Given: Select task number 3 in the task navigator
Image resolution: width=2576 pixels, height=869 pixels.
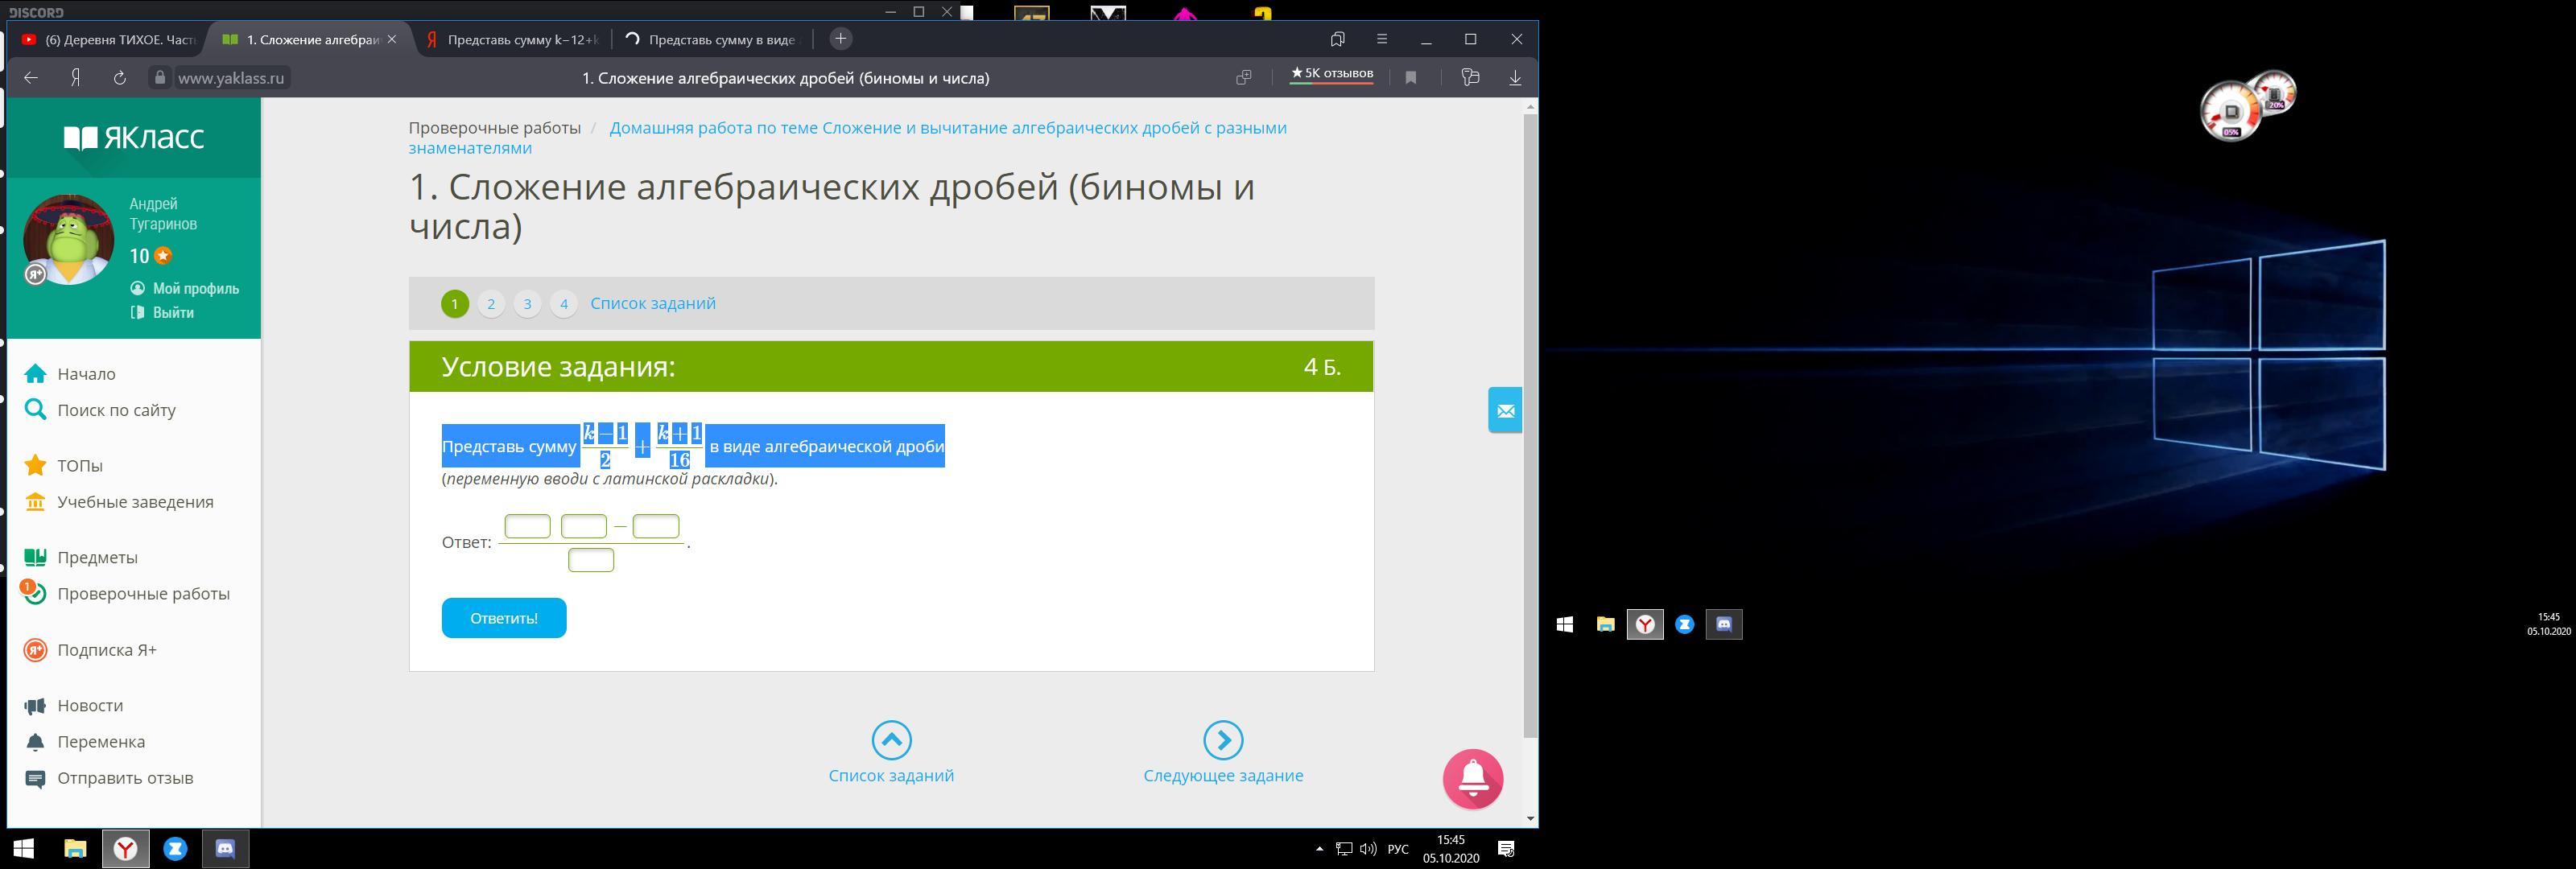Looking at the screenshot, I should tap(527, 304).
